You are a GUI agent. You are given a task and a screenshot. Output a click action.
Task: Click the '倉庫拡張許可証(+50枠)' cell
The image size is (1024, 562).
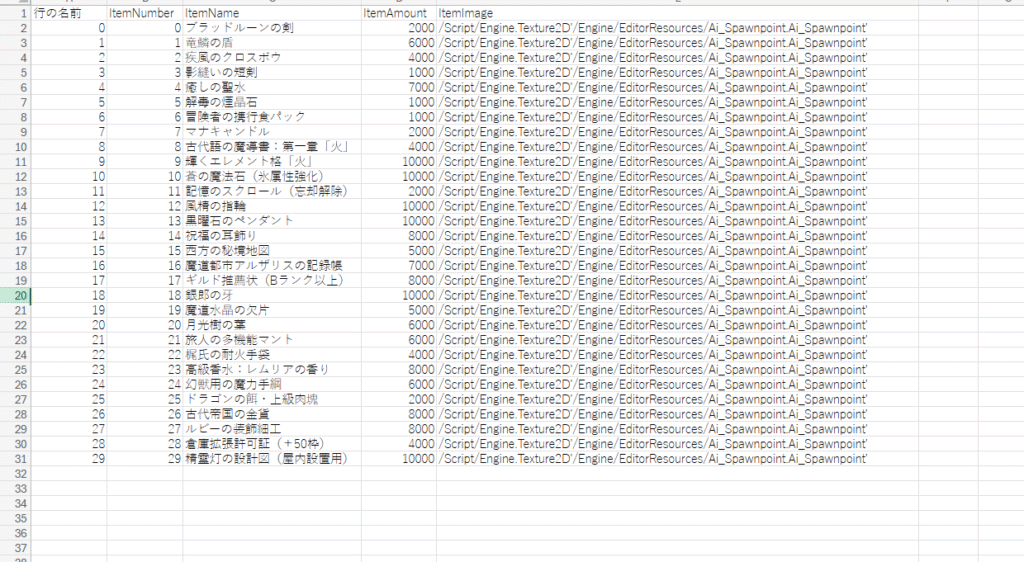tap(272, 444)
